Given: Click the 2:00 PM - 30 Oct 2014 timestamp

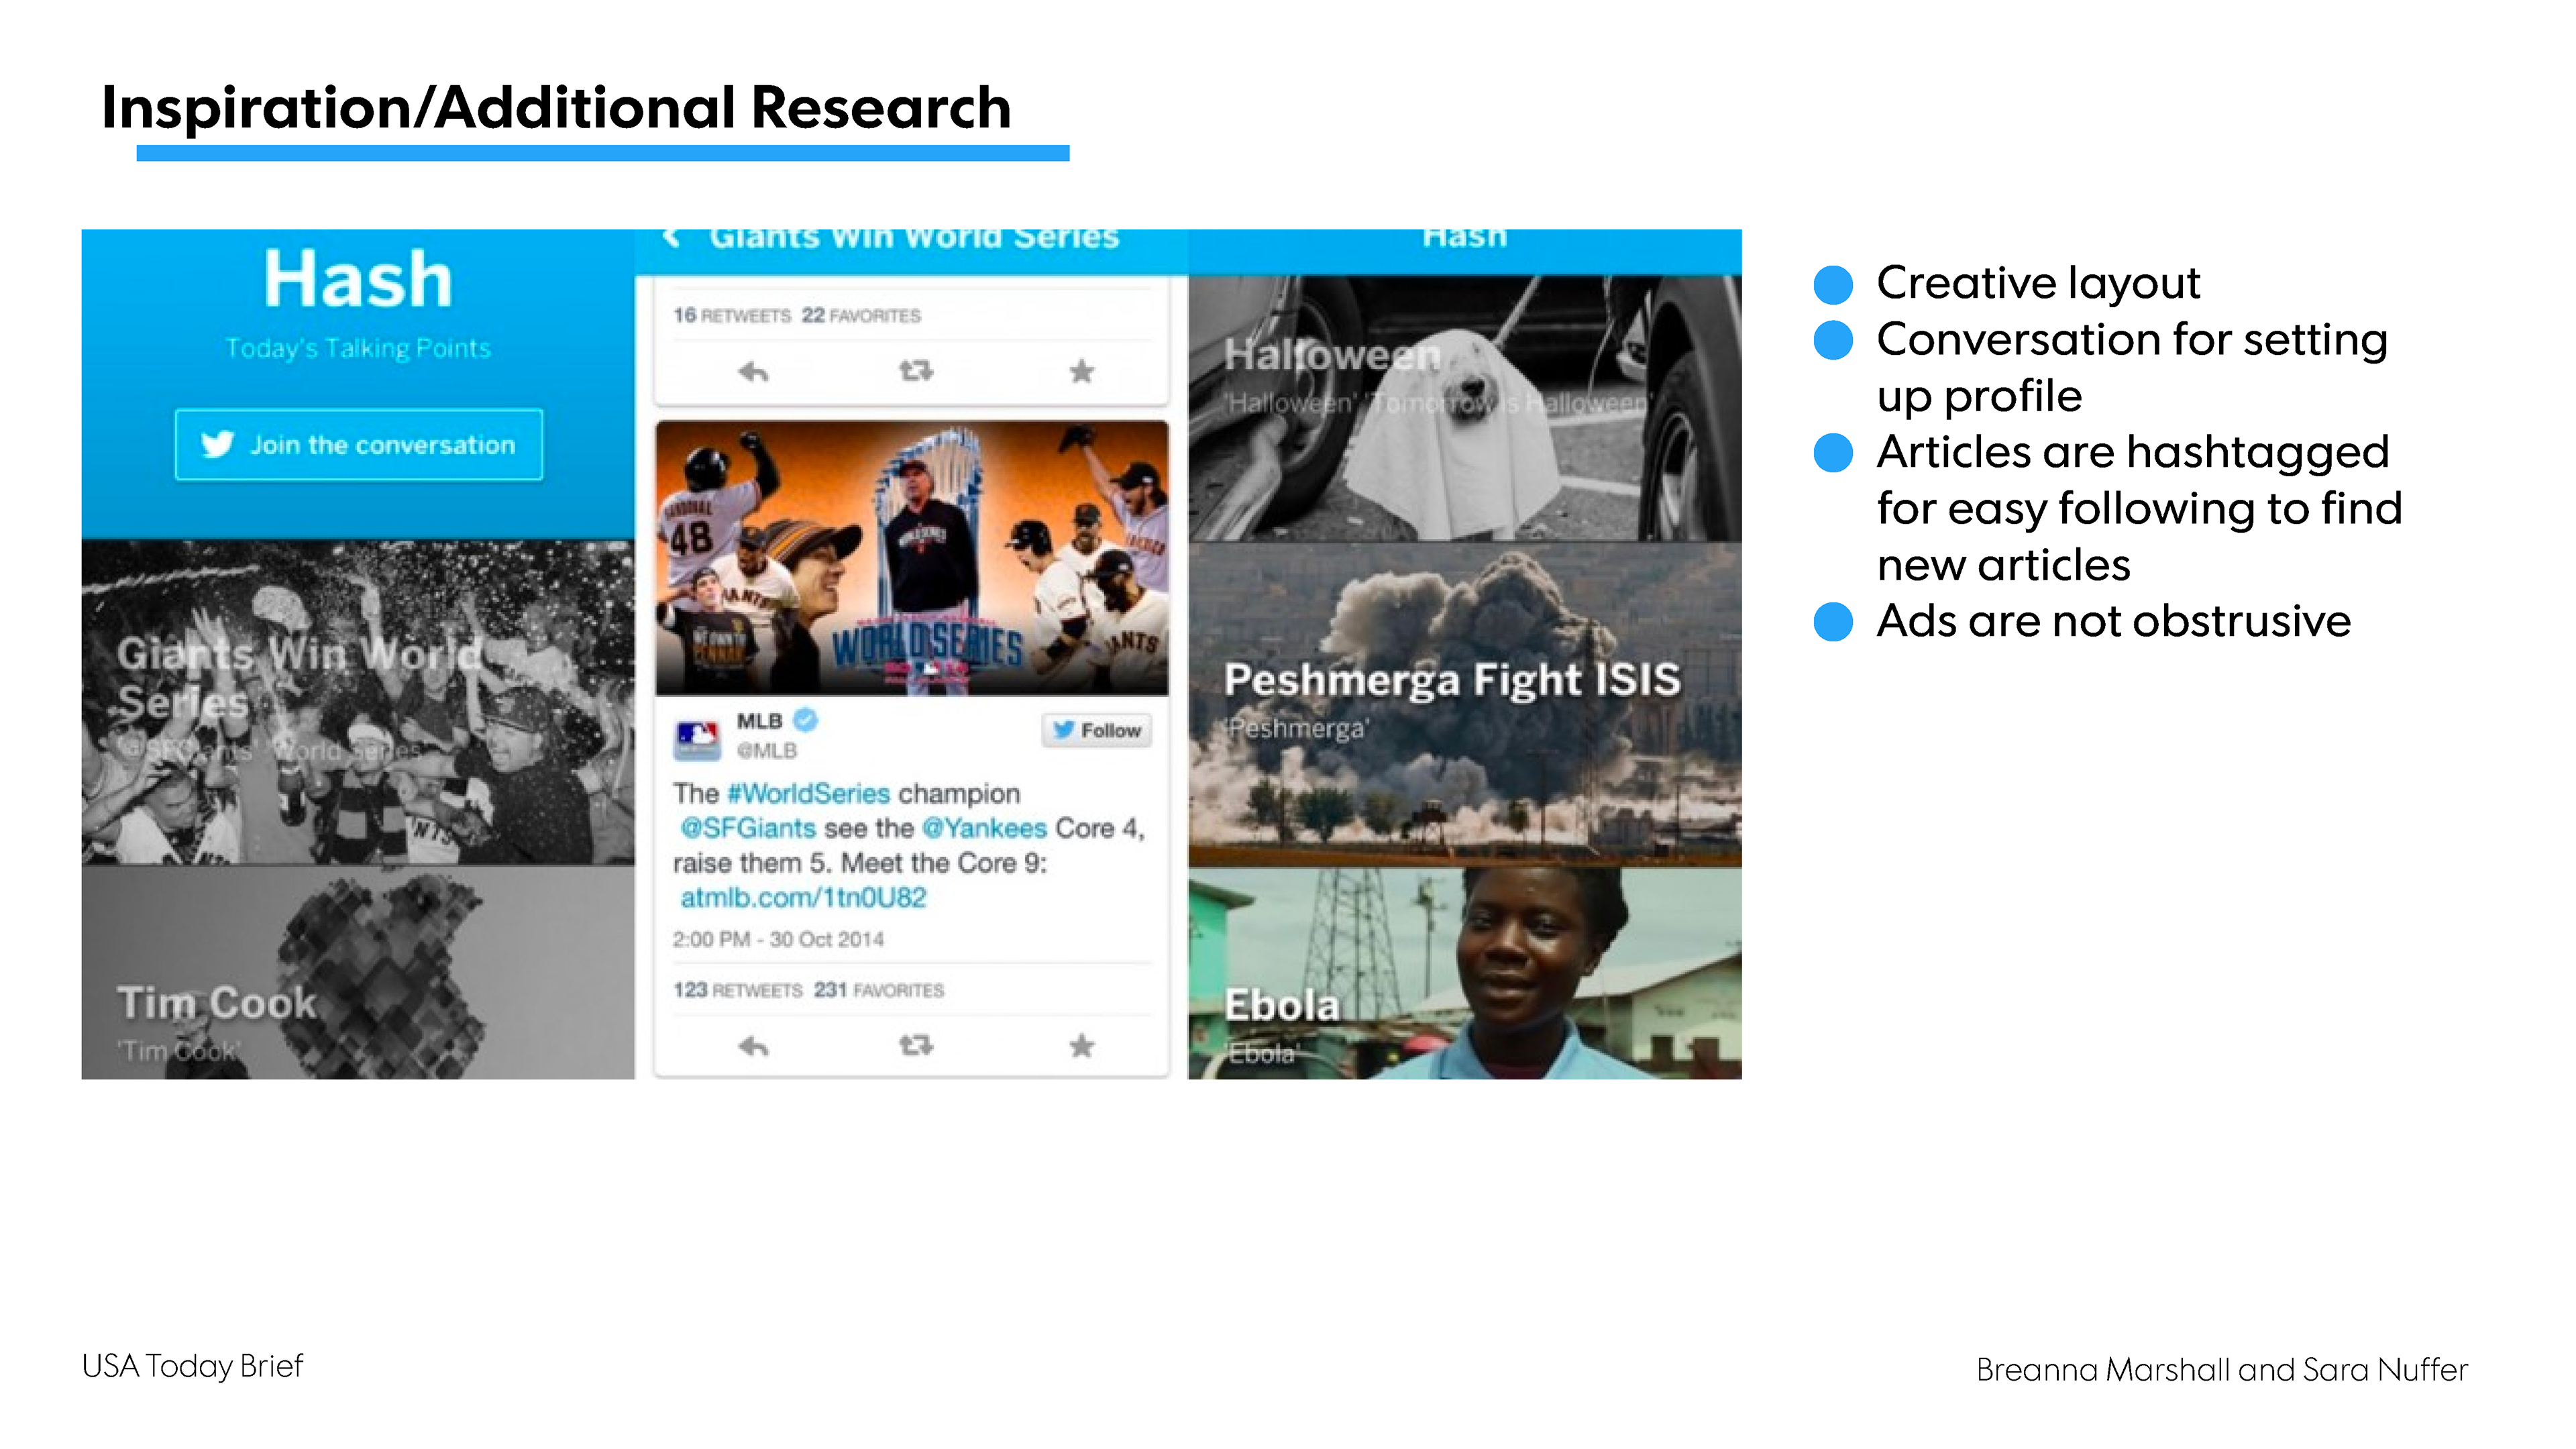Looking at the screenshot, I should coord(778,939).
